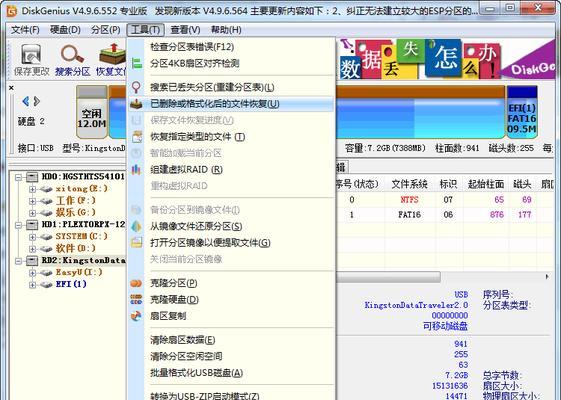Expand the SYSTEM(C:) partition node
This screenshot has width=561, height=400.
(x=32, y=236)
